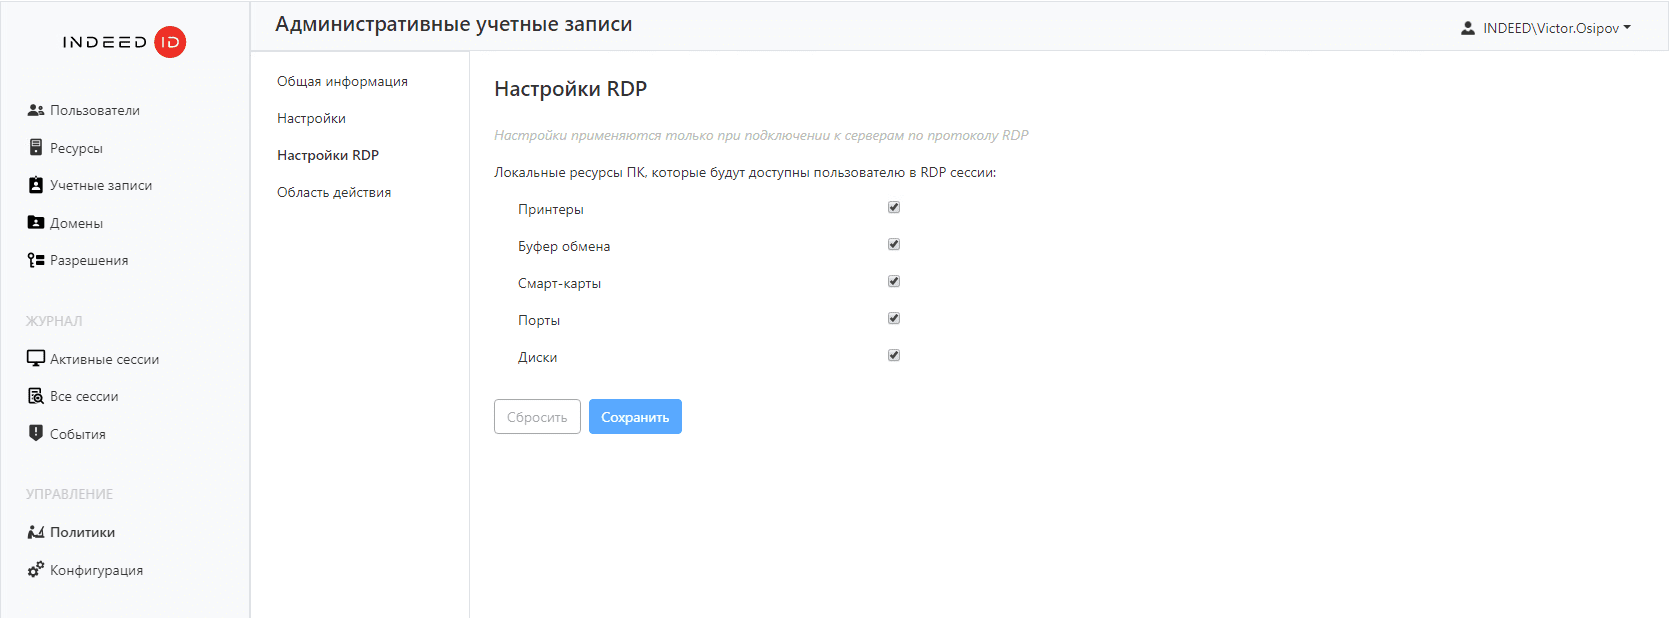Disable the Смарт-карты checkbox
This screenshot has width=1669, height=618.
[x=894, y=282]
